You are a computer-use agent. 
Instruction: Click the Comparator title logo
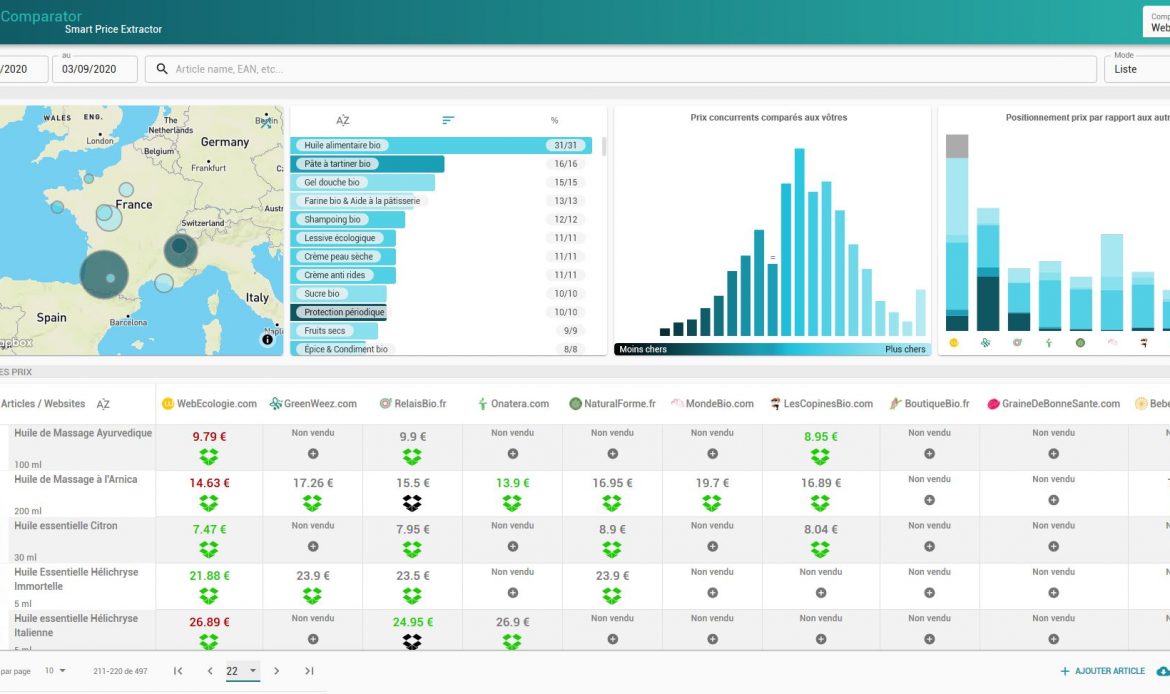point(41,16)
